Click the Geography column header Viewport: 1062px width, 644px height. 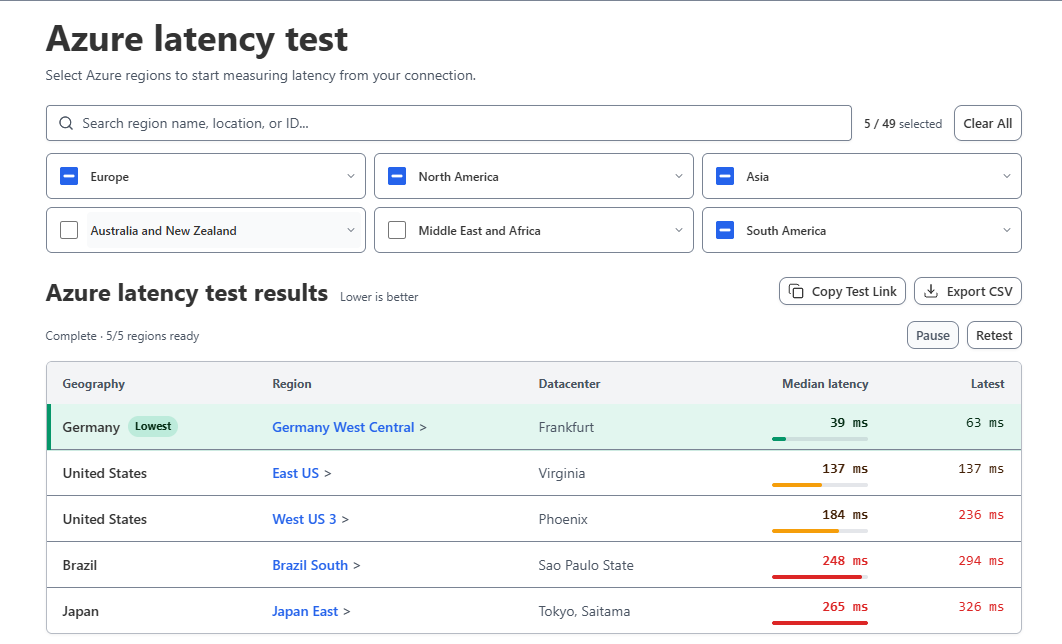(93, 384)
